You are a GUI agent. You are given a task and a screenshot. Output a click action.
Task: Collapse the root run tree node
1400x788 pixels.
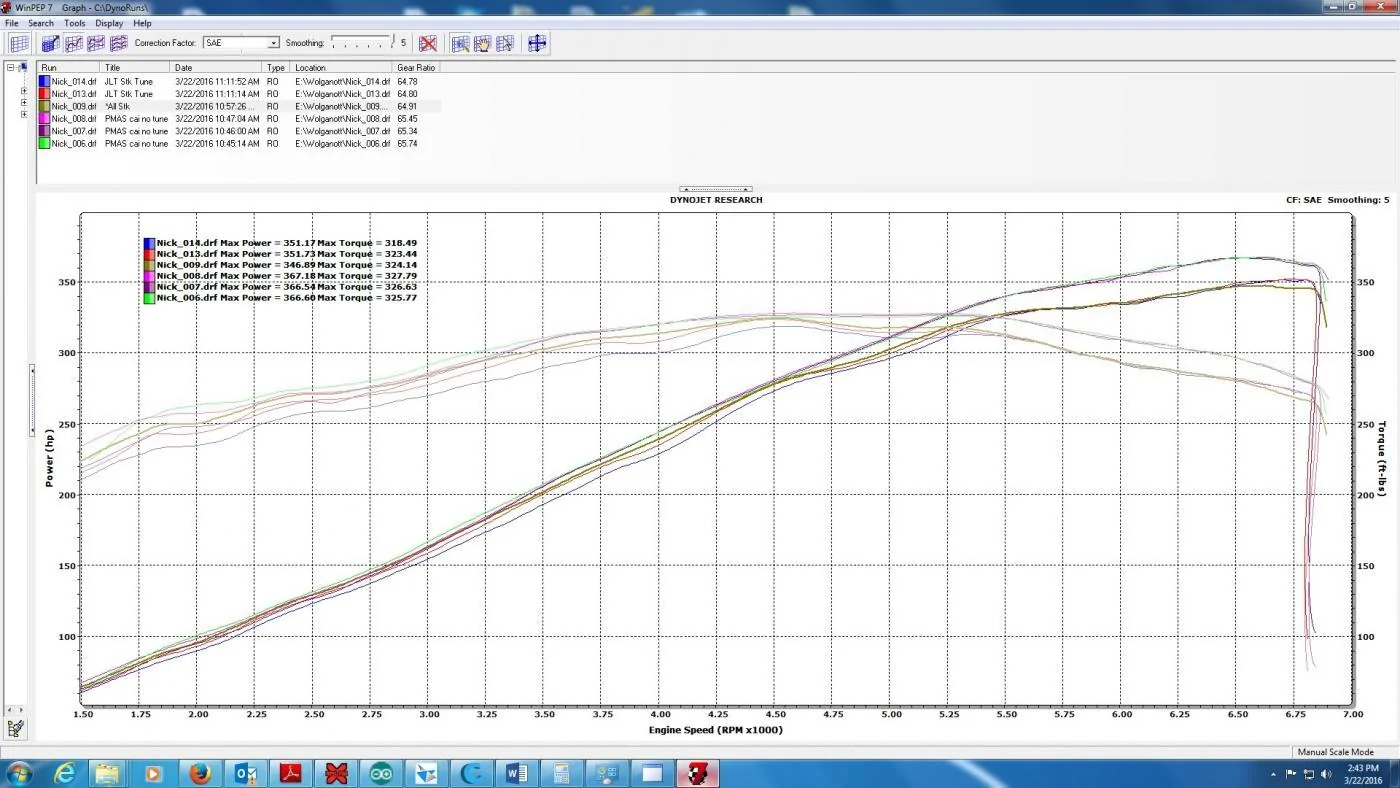click(10, 68)
